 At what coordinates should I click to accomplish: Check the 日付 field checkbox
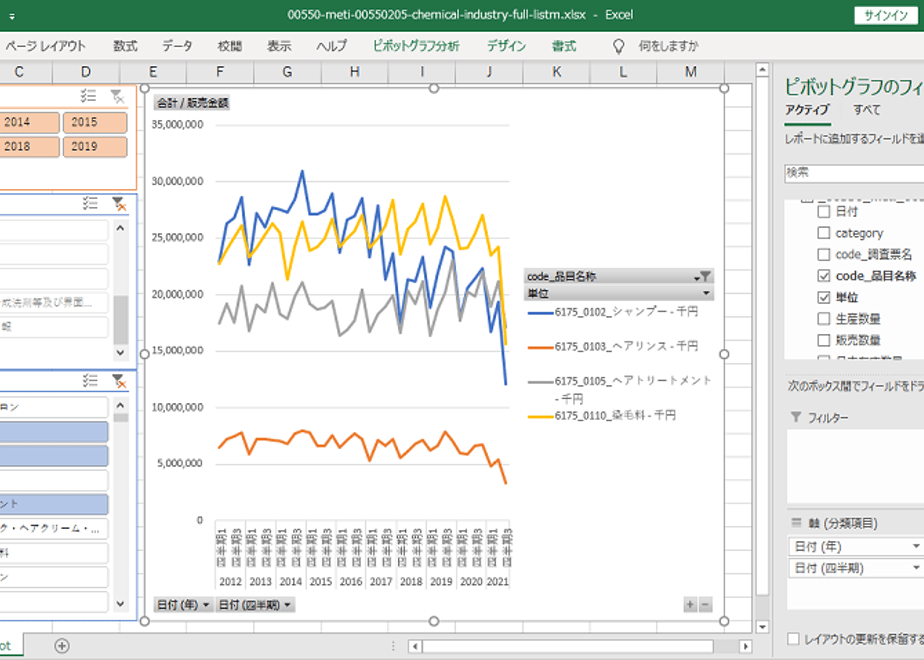coord(824,212)
